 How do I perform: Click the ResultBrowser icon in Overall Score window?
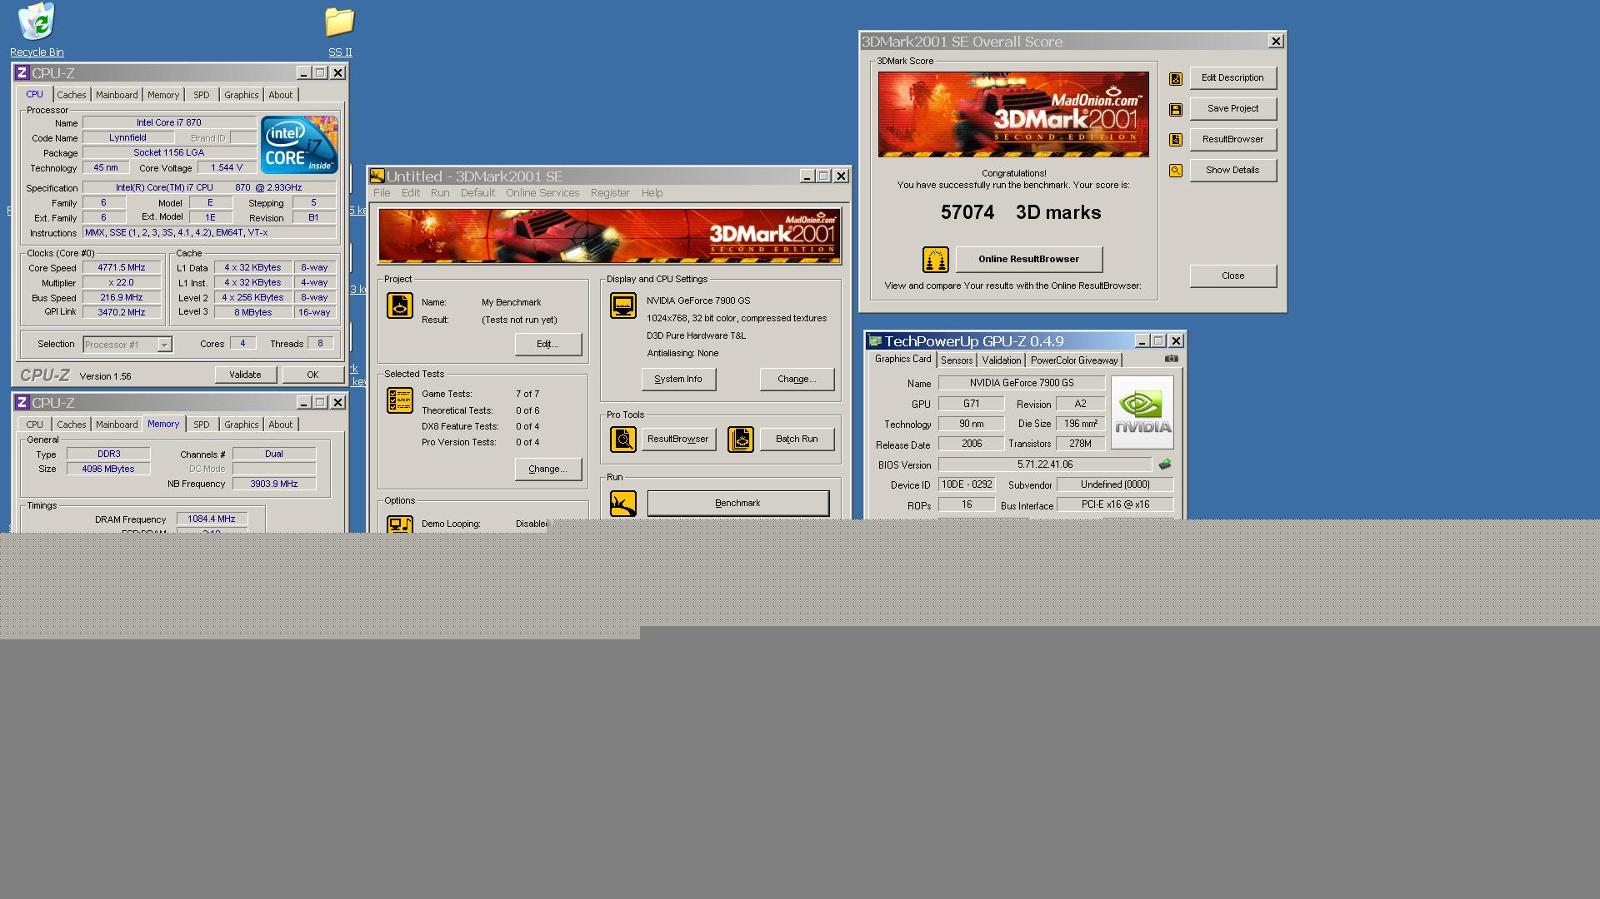click(x=1176, y=139)
